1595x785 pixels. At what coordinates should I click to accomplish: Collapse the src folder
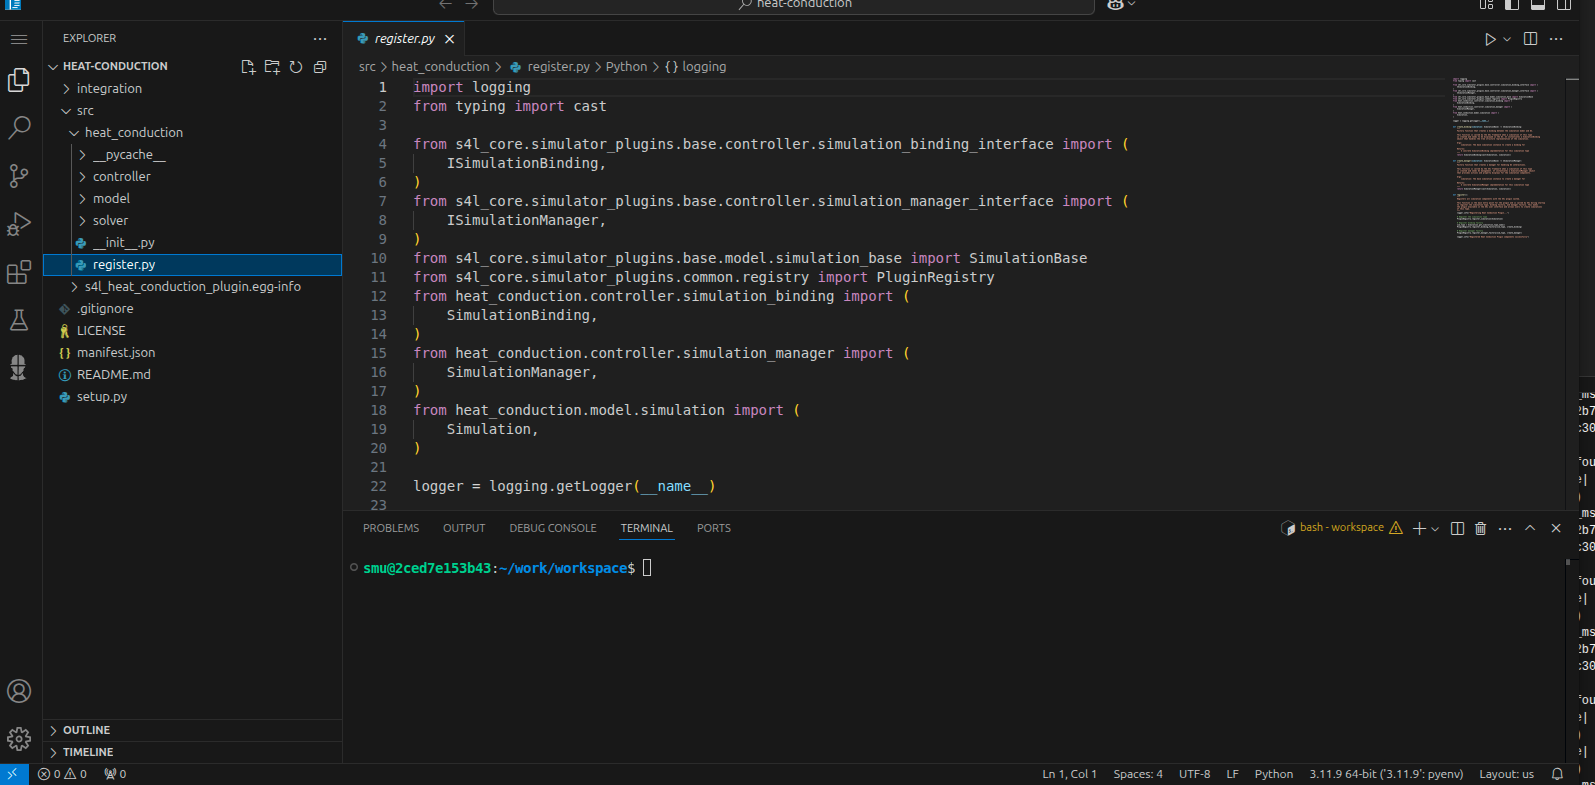coord(192,111)
